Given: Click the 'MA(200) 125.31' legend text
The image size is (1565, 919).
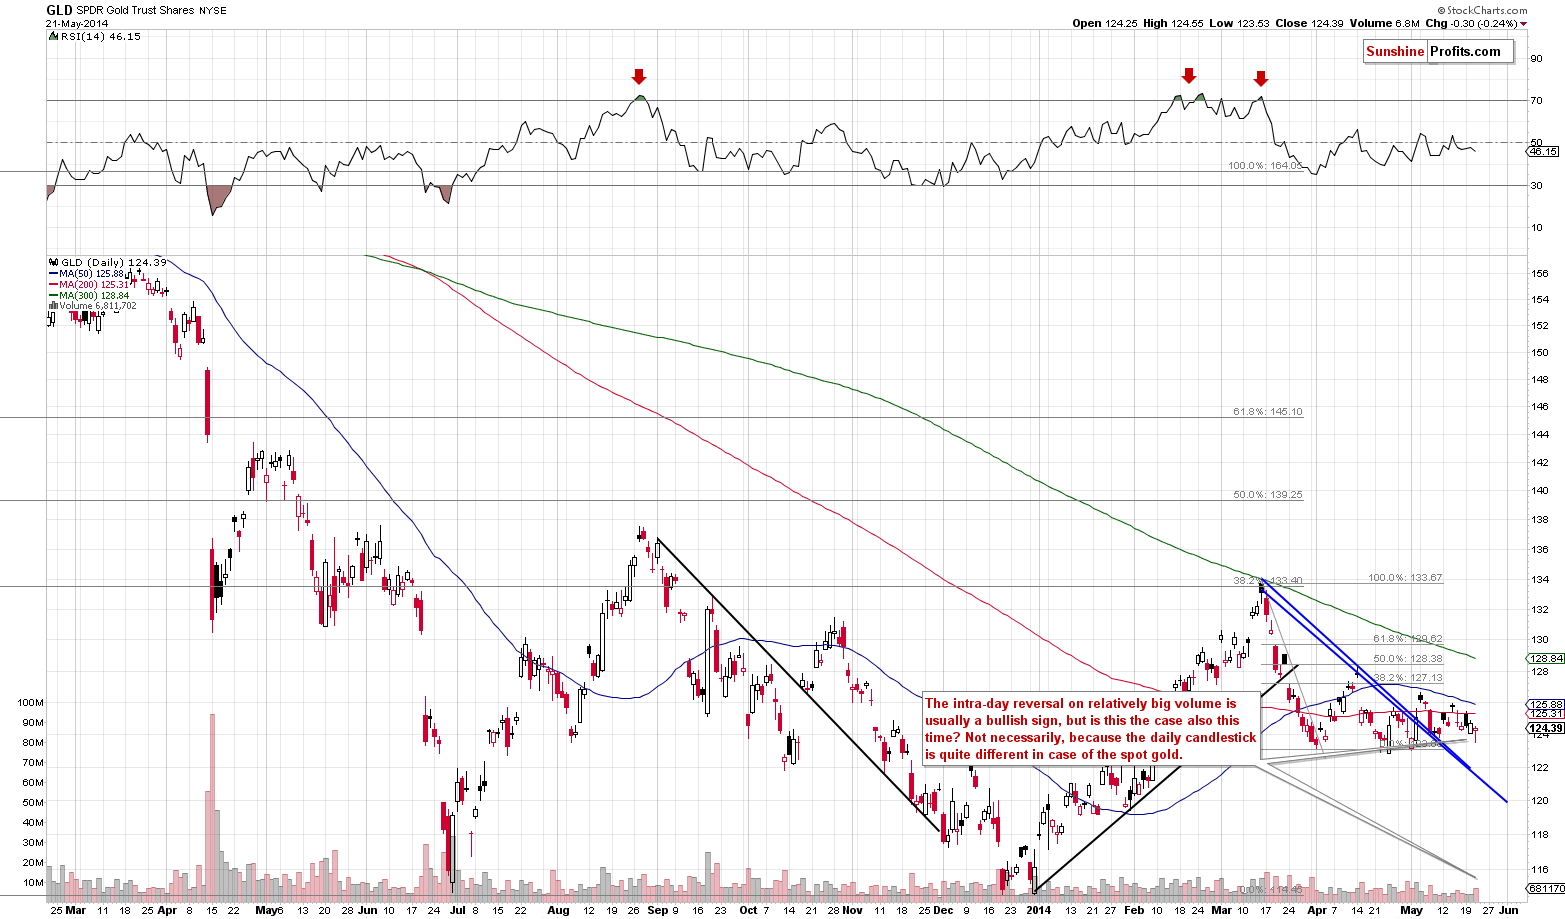Looking at the screenshot, I should click(x=94, y=284).
